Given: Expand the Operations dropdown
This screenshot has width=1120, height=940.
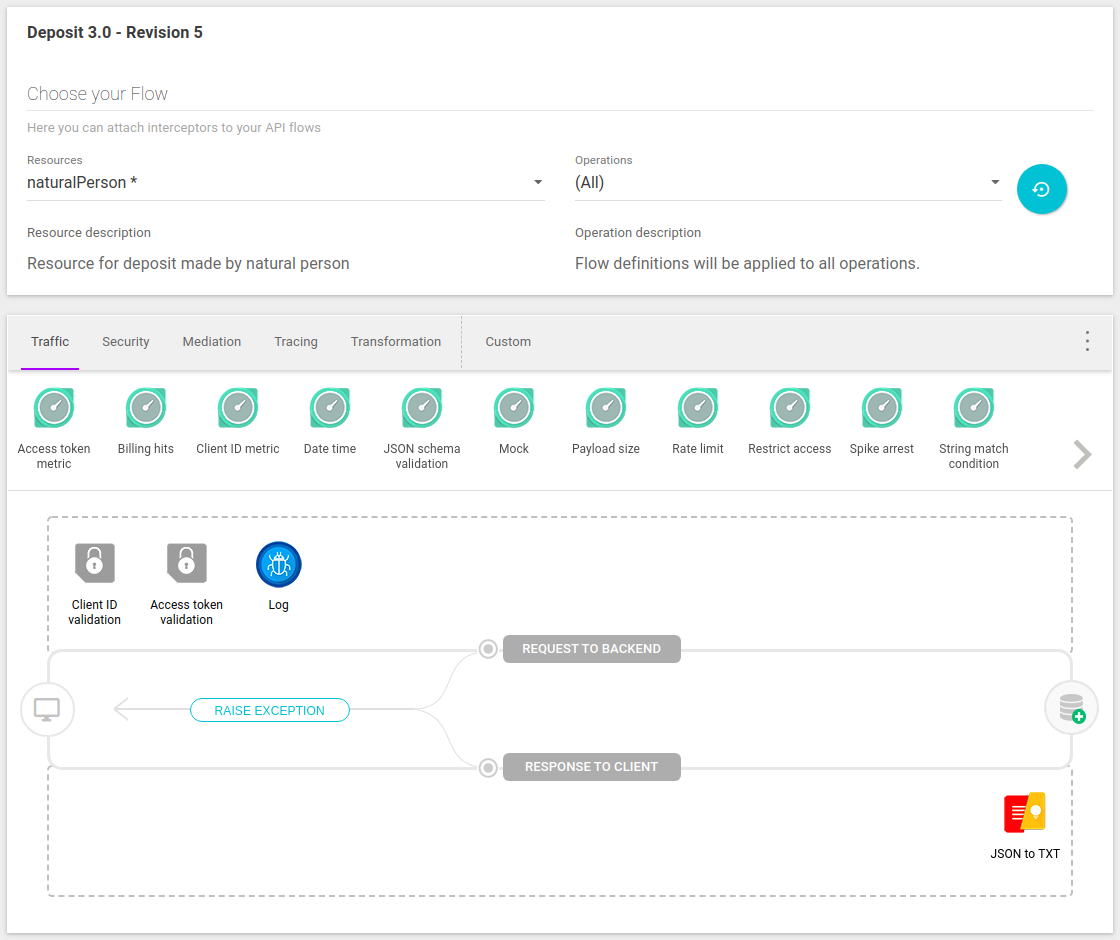Looking at the screenshot, I should (x=787, y=183).
